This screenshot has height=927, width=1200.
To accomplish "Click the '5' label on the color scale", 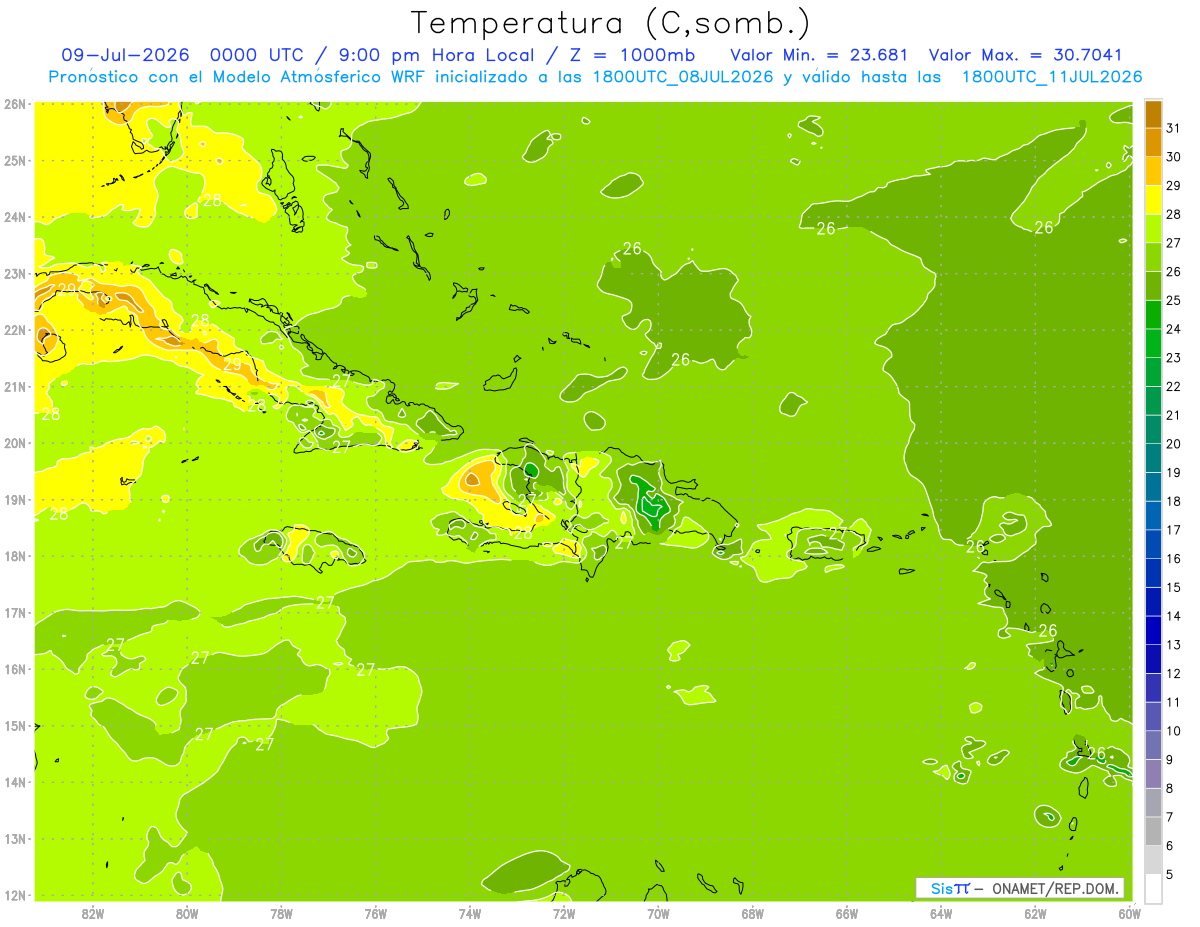I will (1170, 874).
